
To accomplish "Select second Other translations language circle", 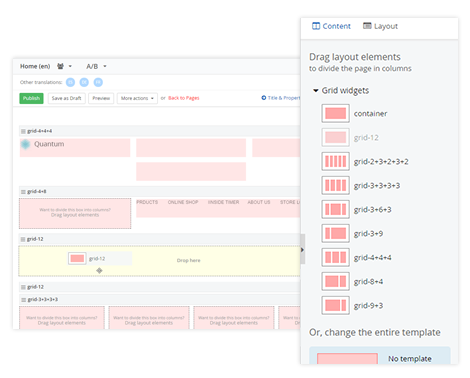I will [84, 82].
